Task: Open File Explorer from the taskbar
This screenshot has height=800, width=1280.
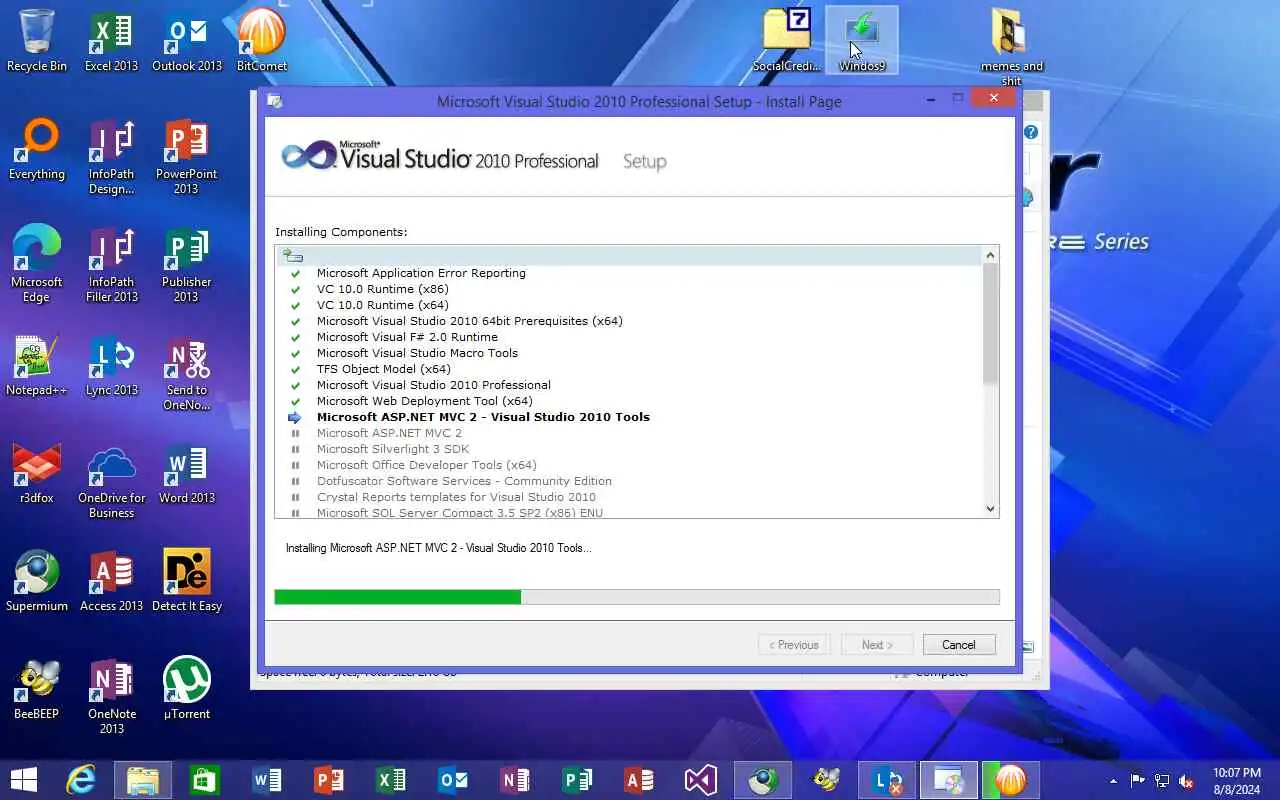Action: (x=143, y=780)
